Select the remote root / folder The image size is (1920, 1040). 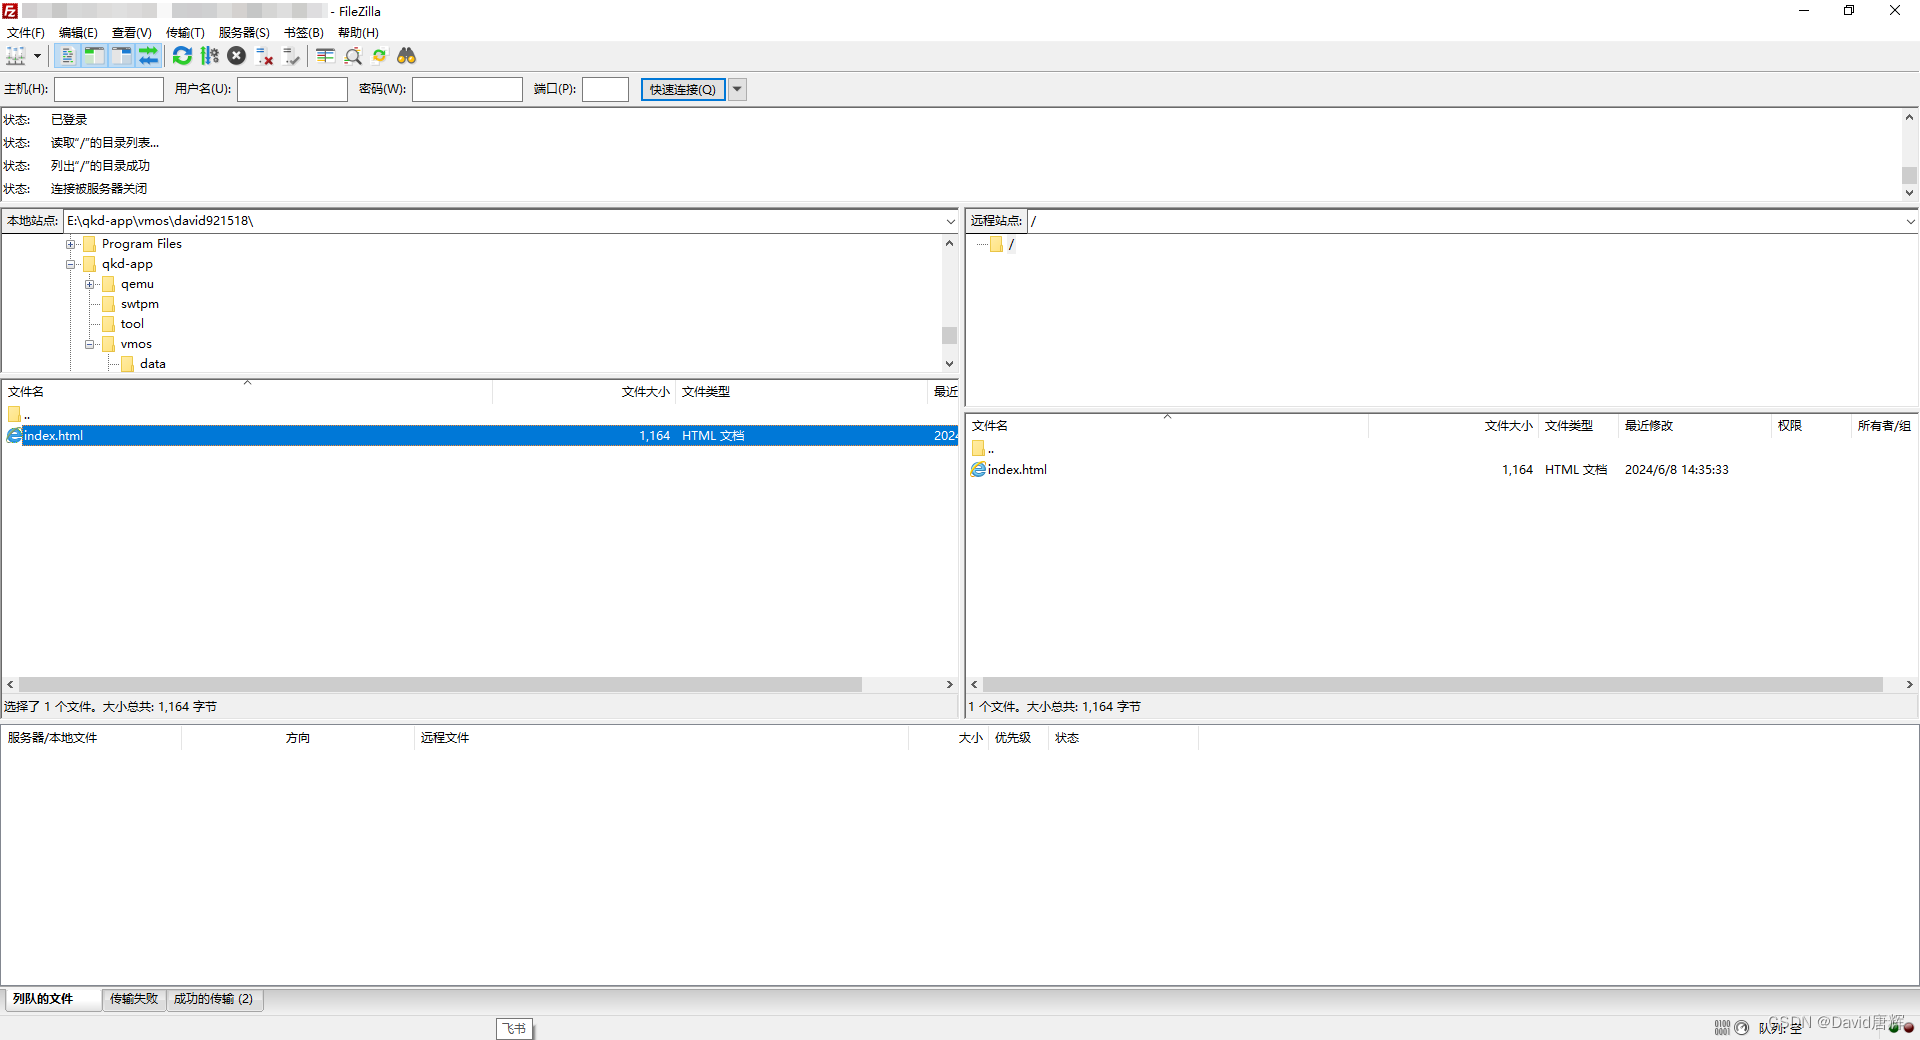tap(1011, 244)
